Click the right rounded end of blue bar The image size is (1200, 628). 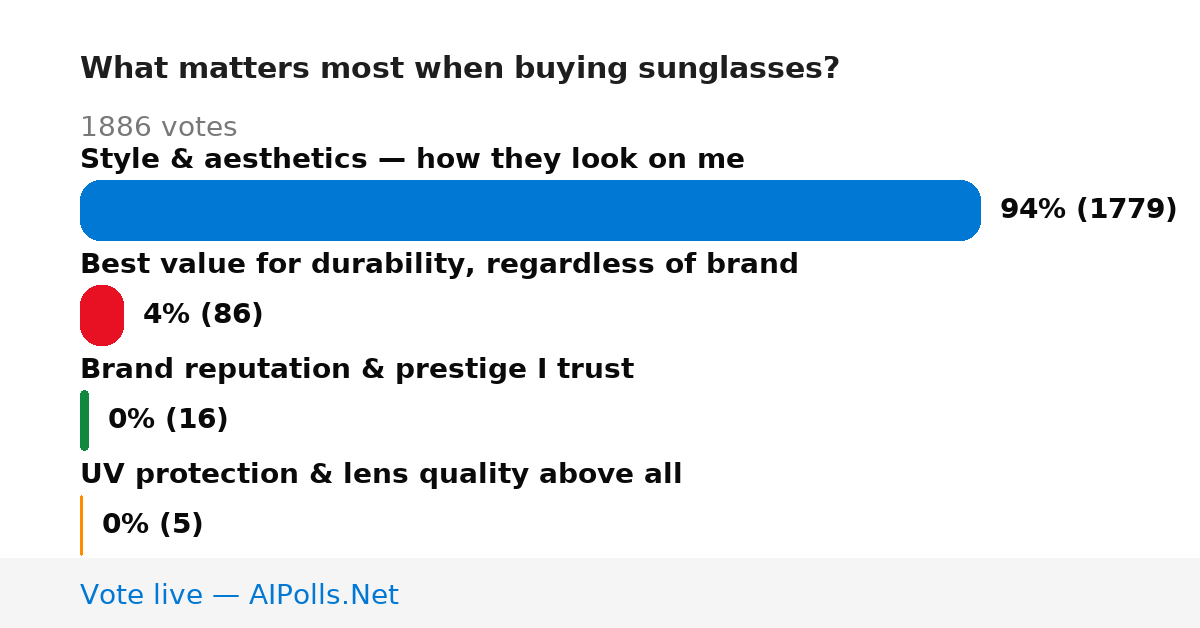(966, 210)
